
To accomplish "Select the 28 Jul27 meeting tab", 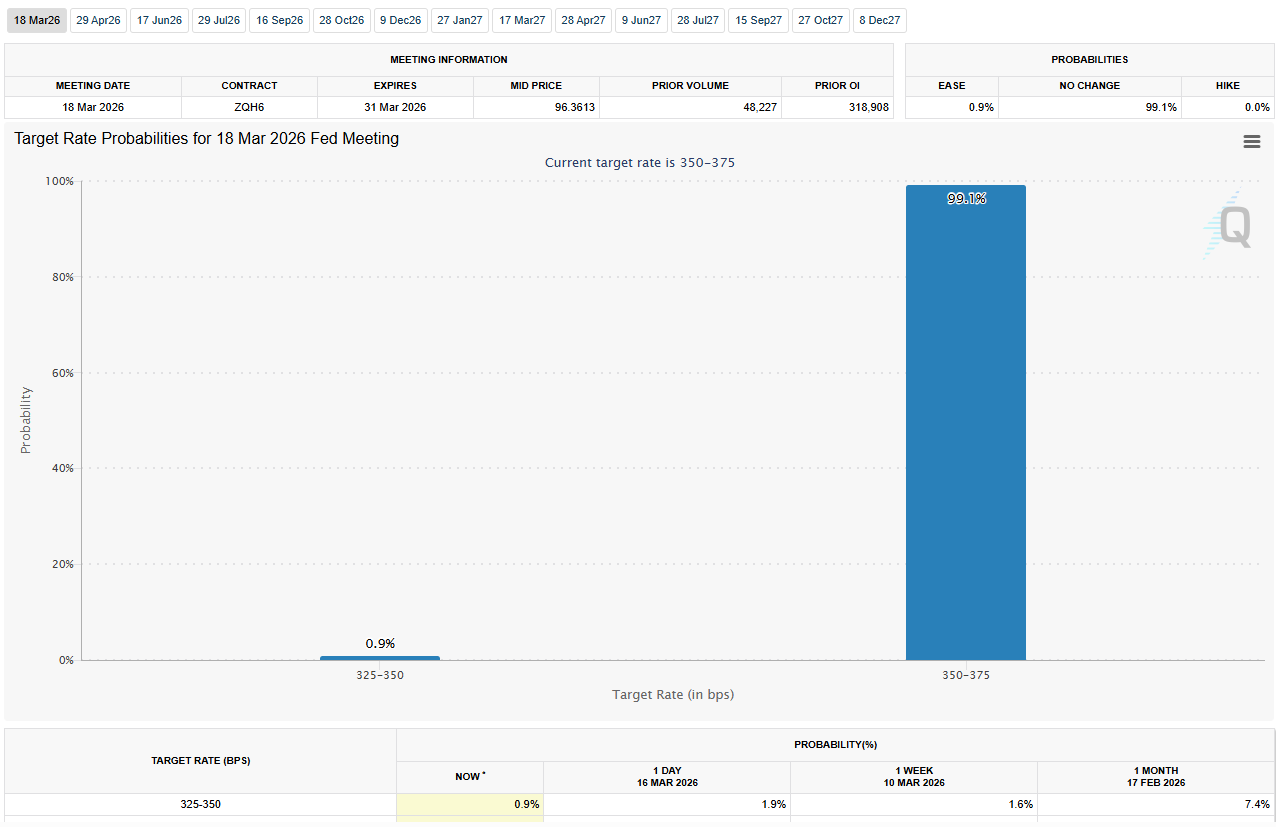I will click(x=697, y=20).
